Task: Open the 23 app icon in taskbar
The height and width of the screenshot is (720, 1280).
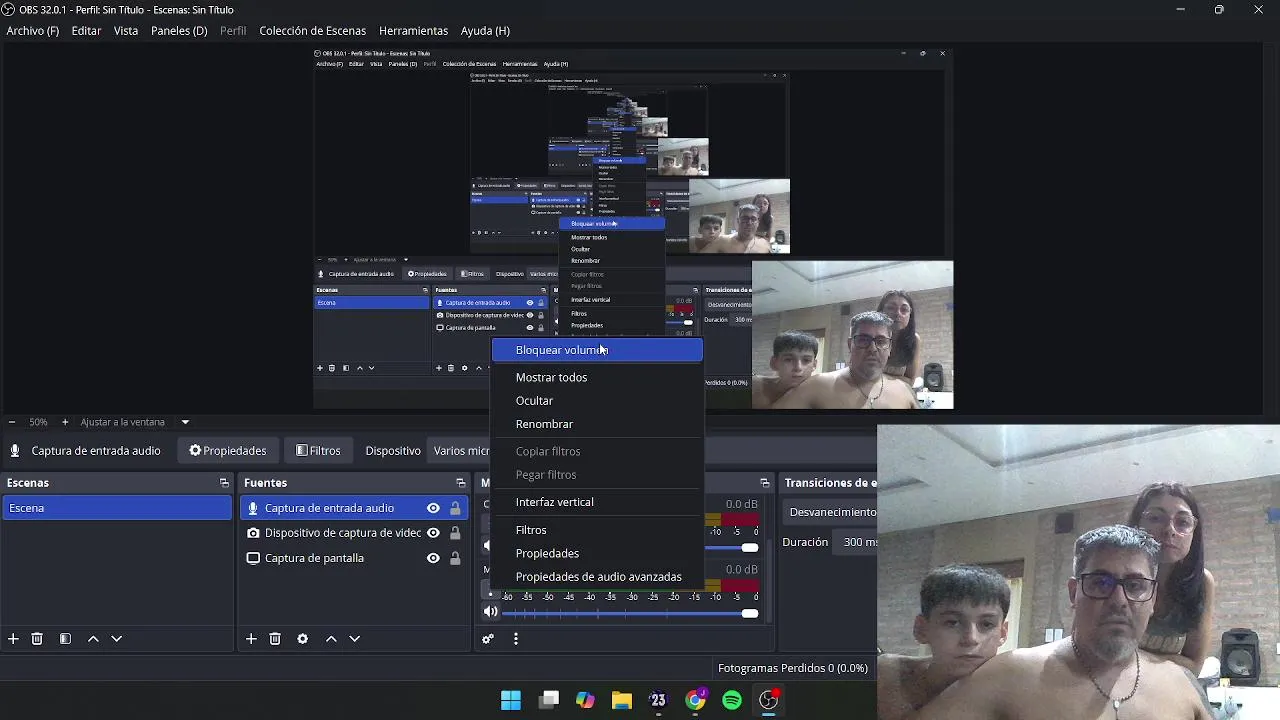Action: [658, 700]
